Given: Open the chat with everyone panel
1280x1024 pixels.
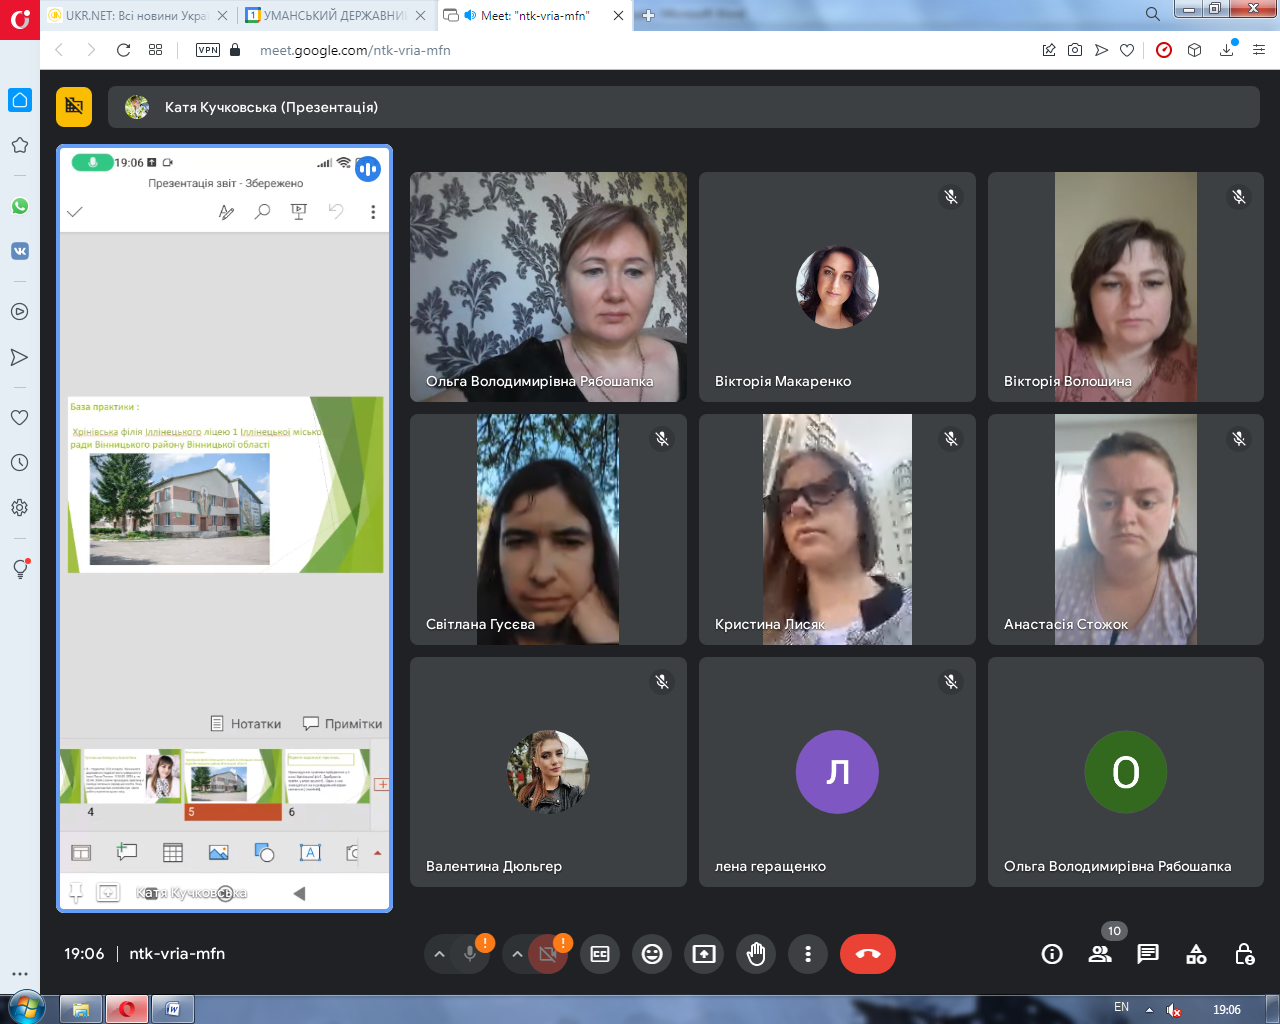Looking at the screenshot, I should [x=1148, y=954].
